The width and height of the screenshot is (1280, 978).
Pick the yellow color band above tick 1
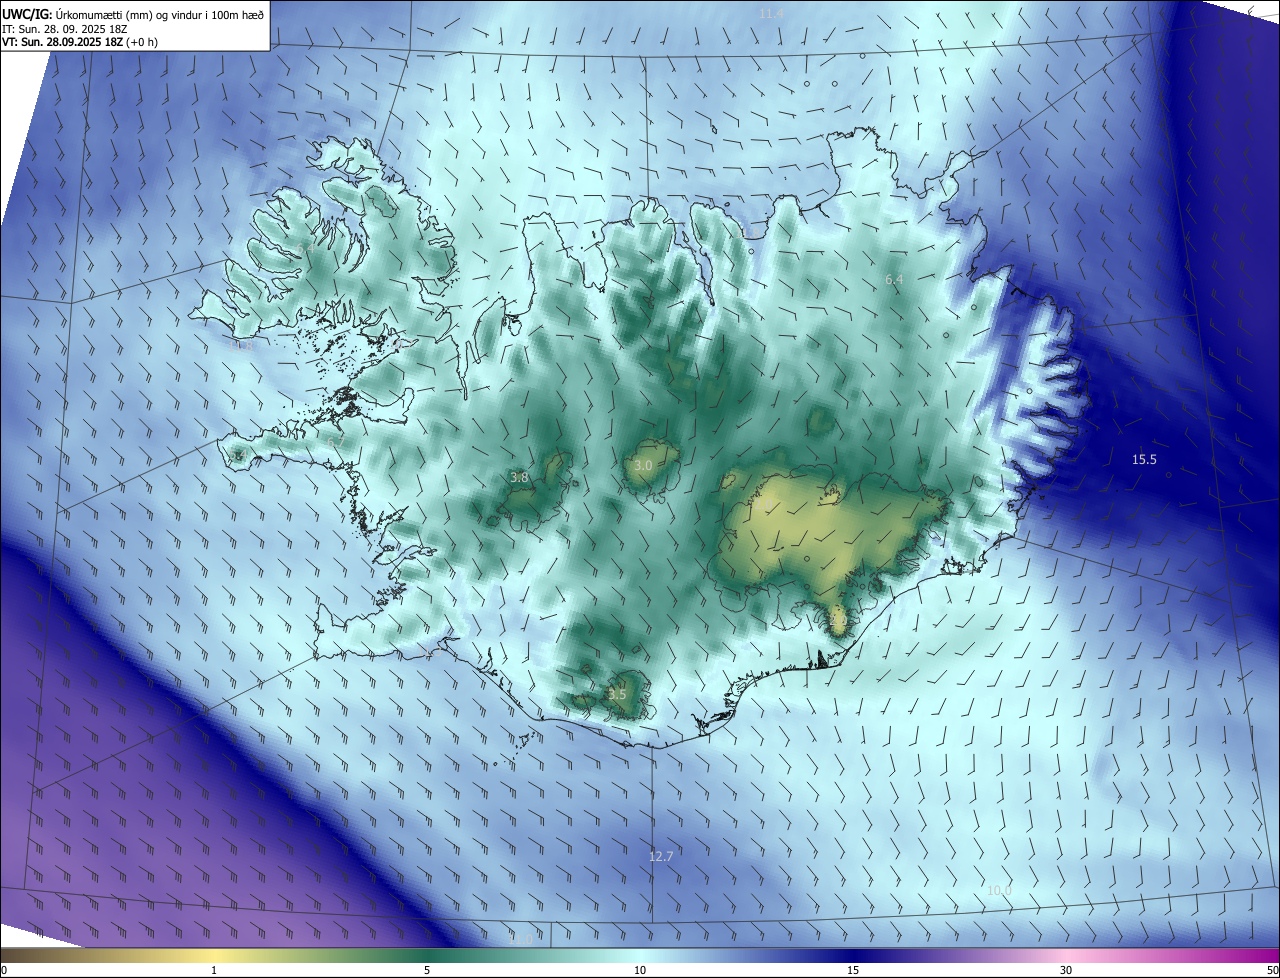pos(214,956)
